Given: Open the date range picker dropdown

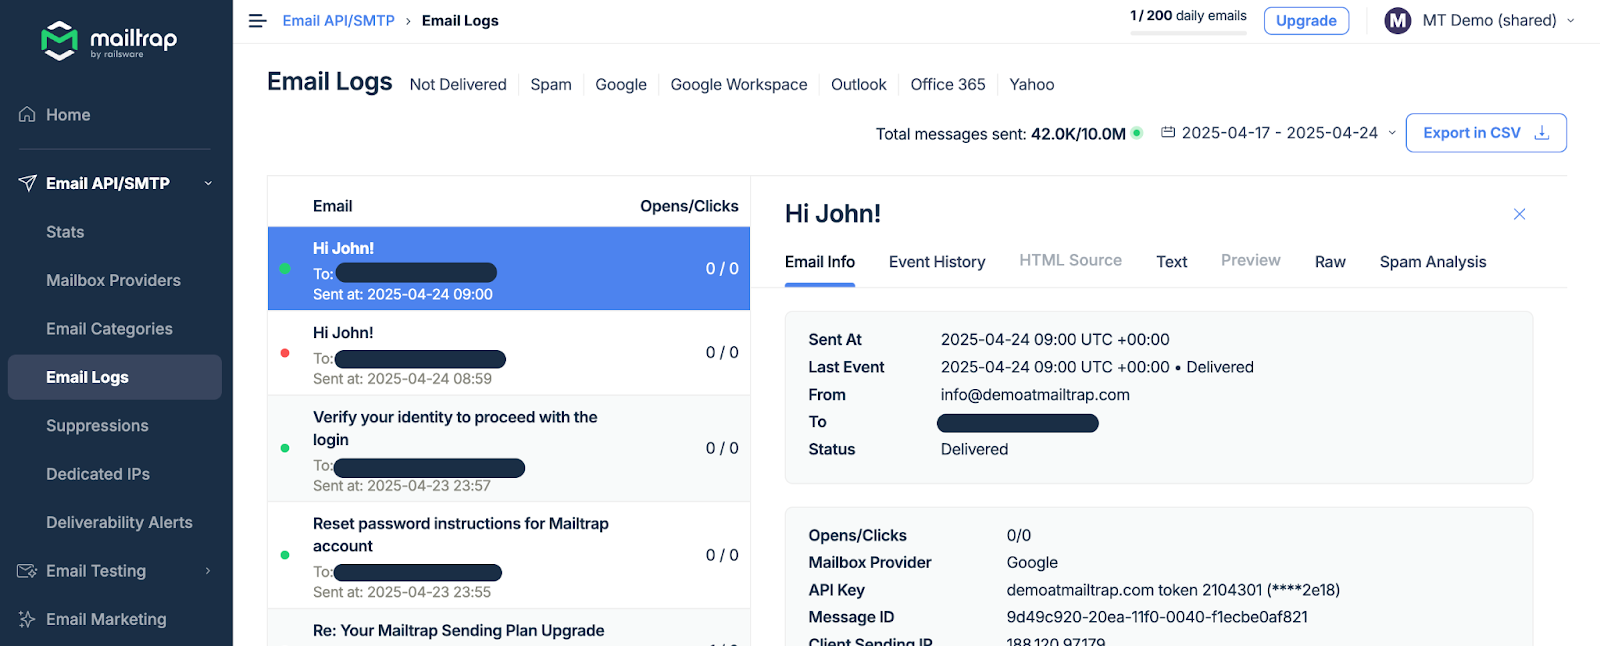Looking at the screenshot, I should point(1278,133).
